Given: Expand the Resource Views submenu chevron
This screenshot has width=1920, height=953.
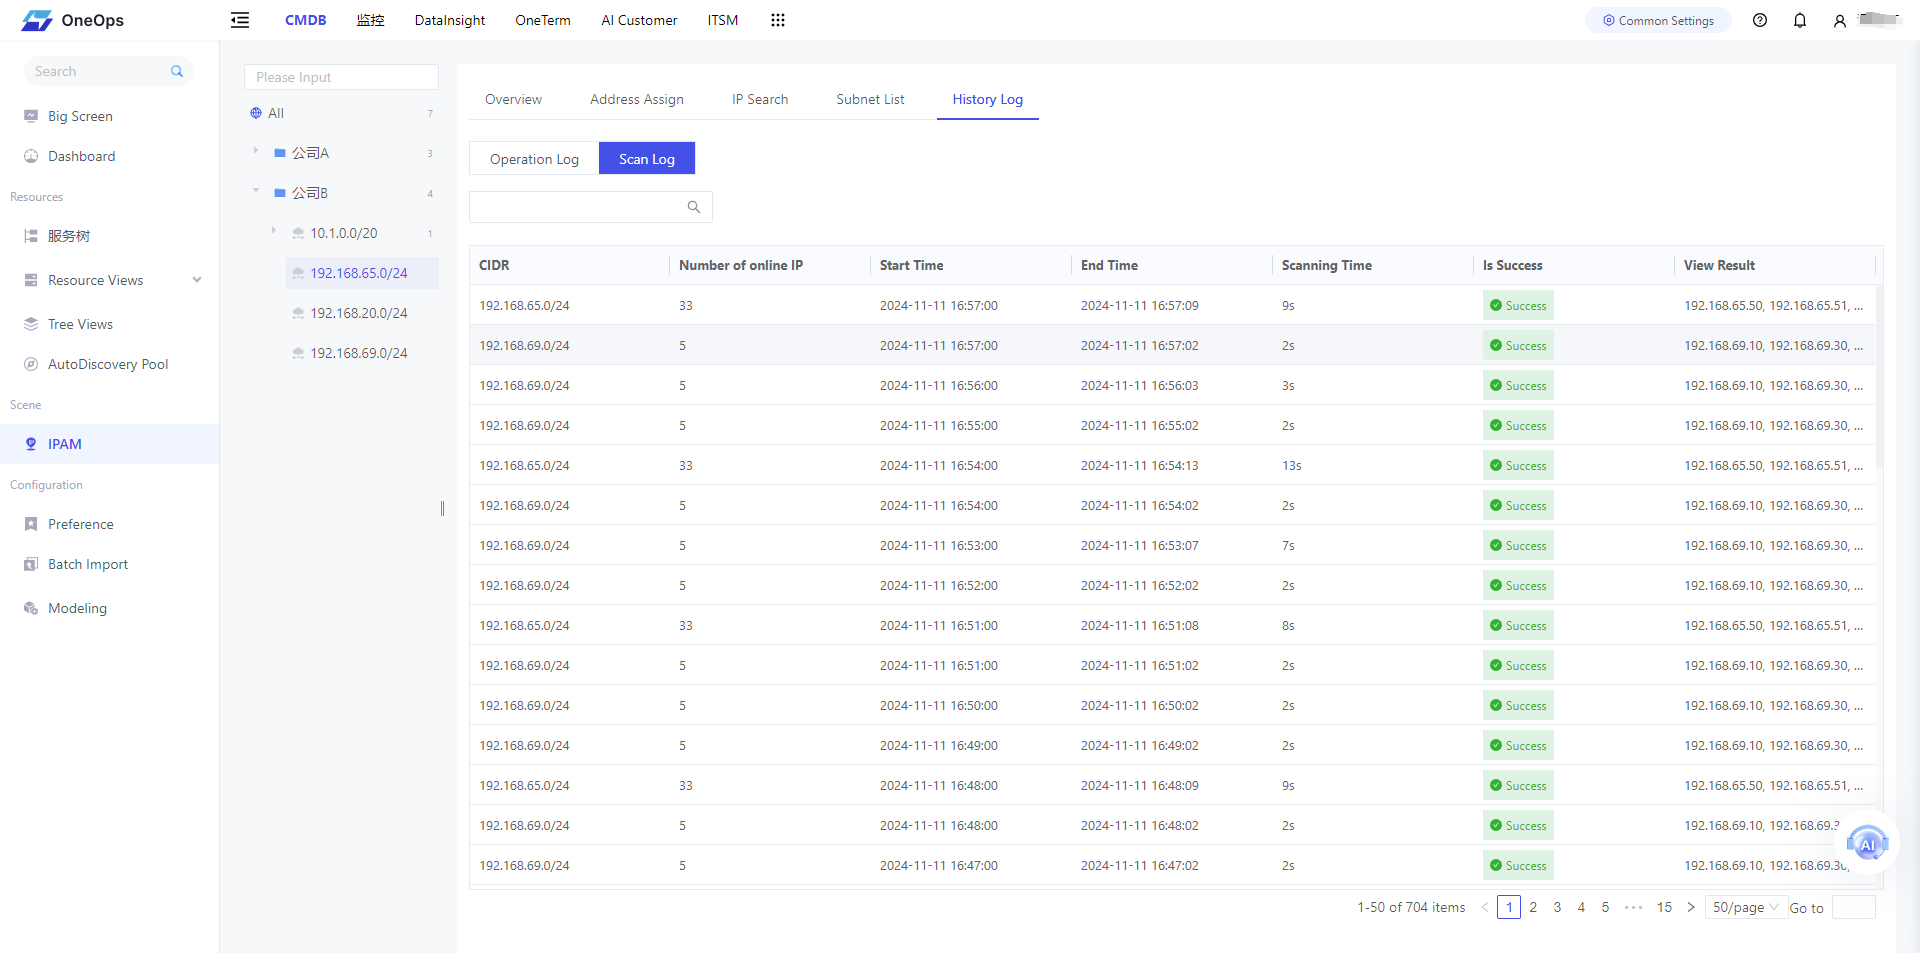Looking at the screenshot, I should point(197,280).
